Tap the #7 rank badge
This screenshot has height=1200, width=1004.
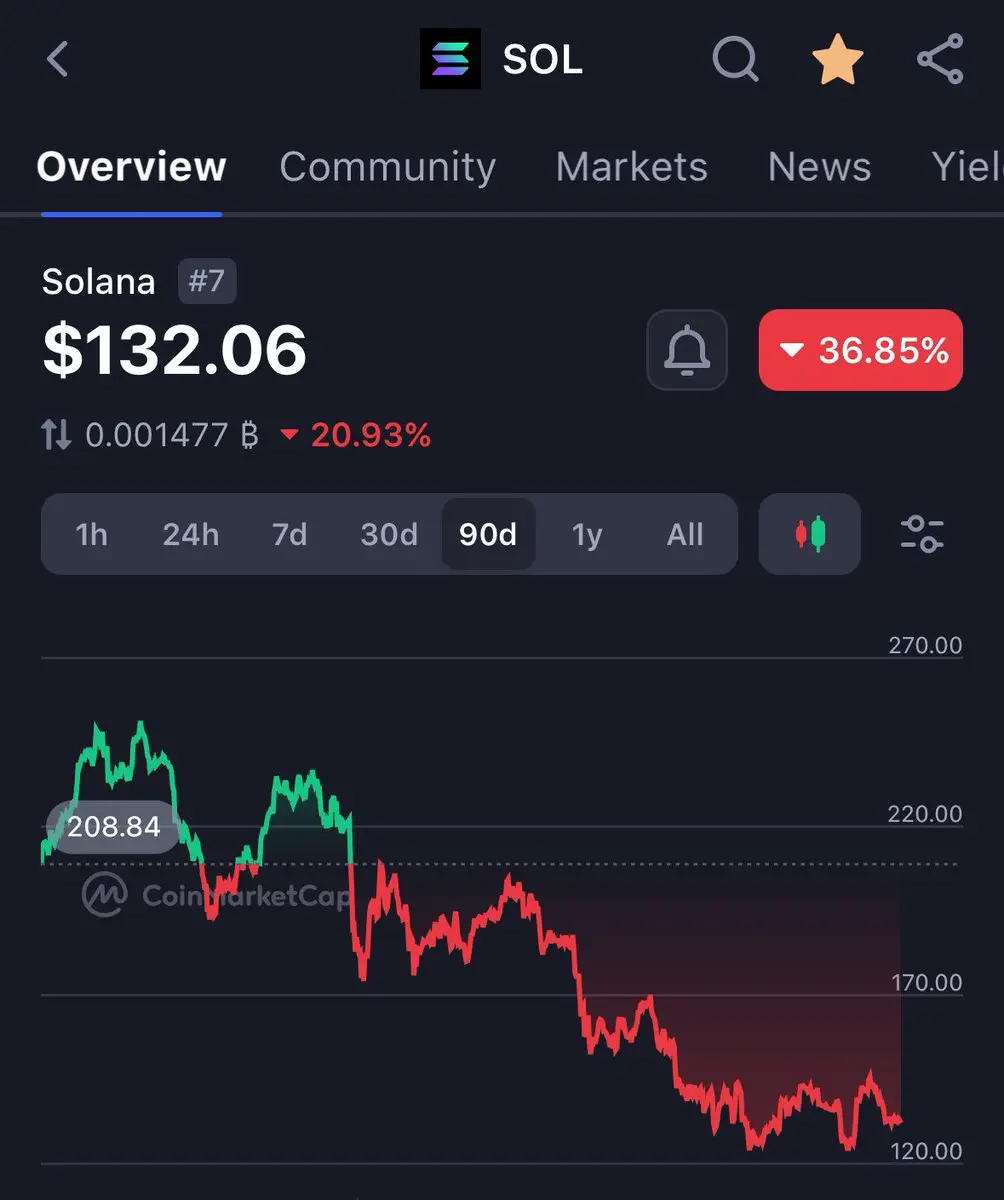(x=207, y=281)
